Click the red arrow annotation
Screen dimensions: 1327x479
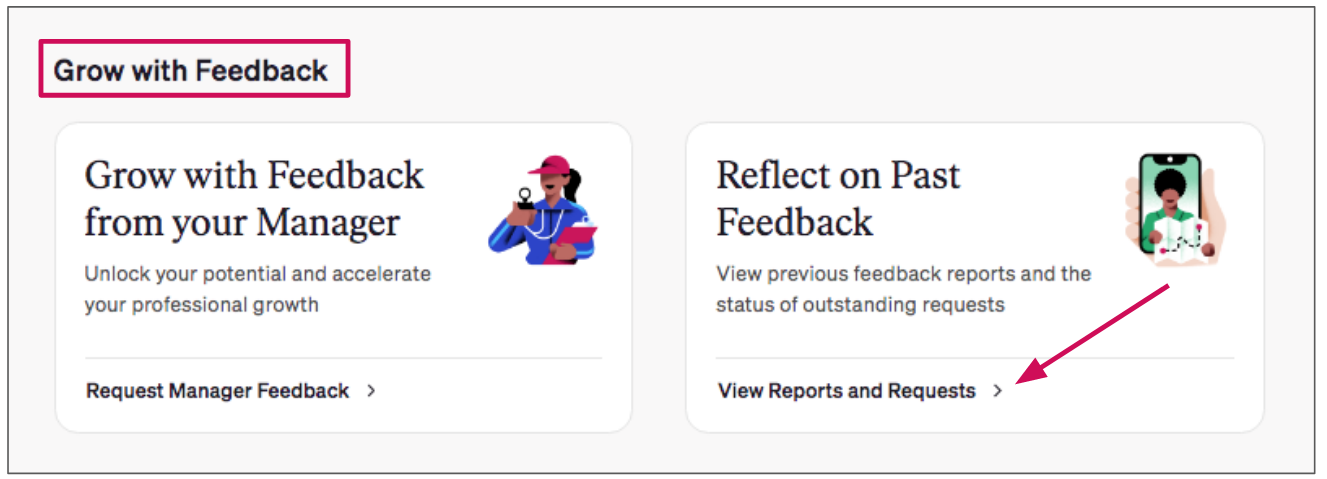[1092, 333]
